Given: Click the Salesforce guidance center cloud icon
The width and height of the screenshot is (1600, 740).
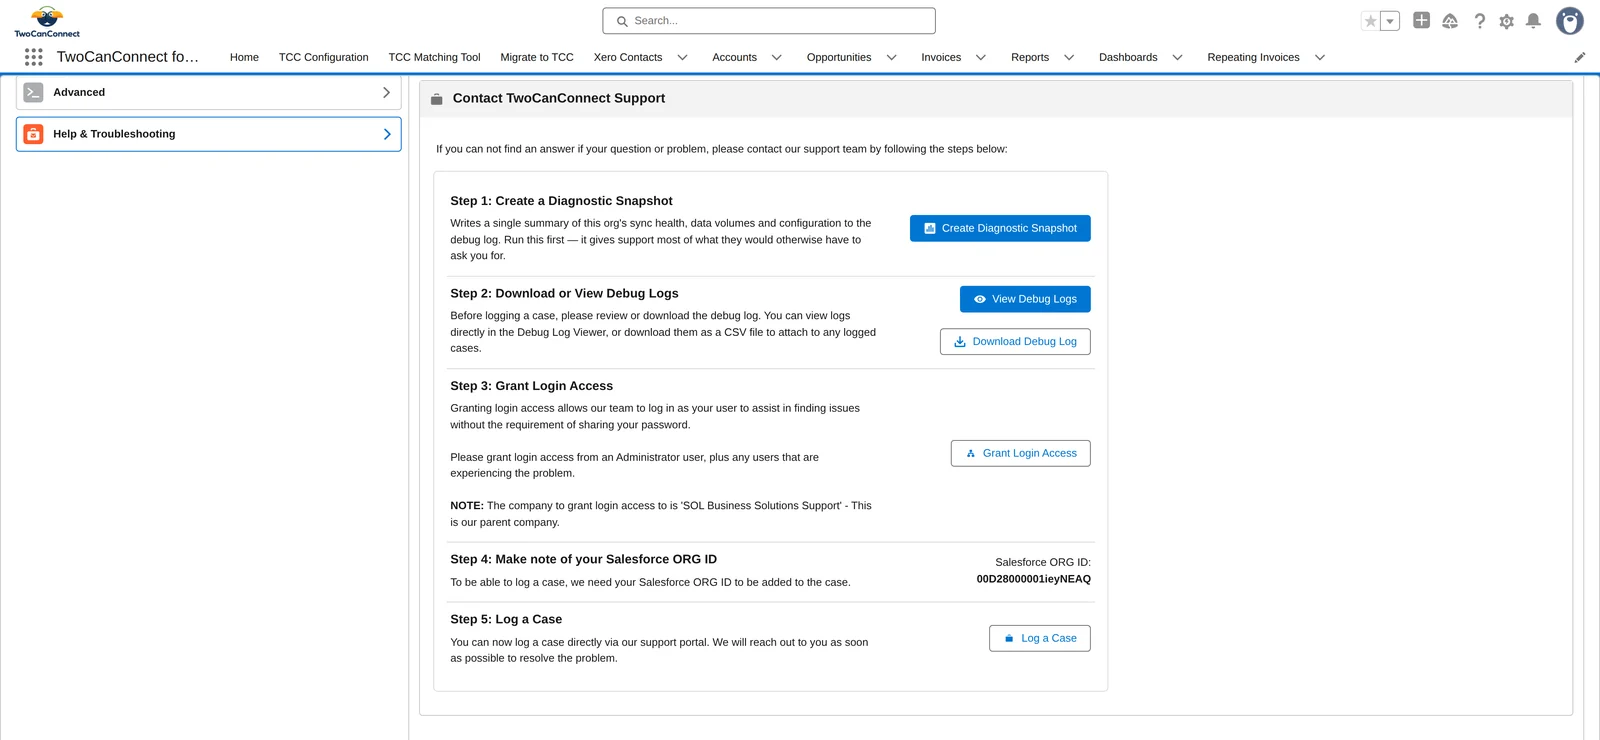Looking at the screenshot, I should (x=1450, y=21).
